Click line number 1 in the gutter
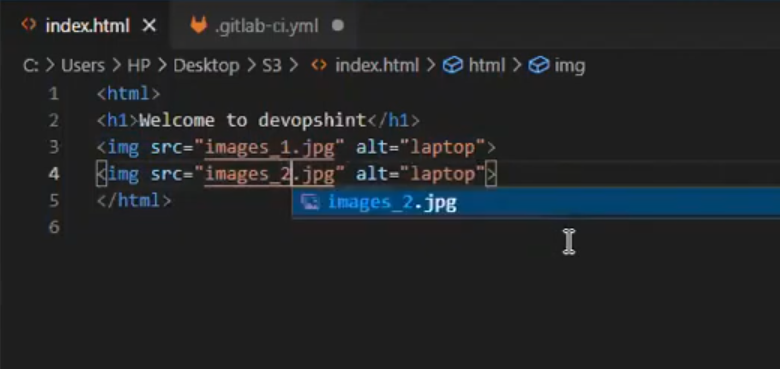 coord(54,93)
